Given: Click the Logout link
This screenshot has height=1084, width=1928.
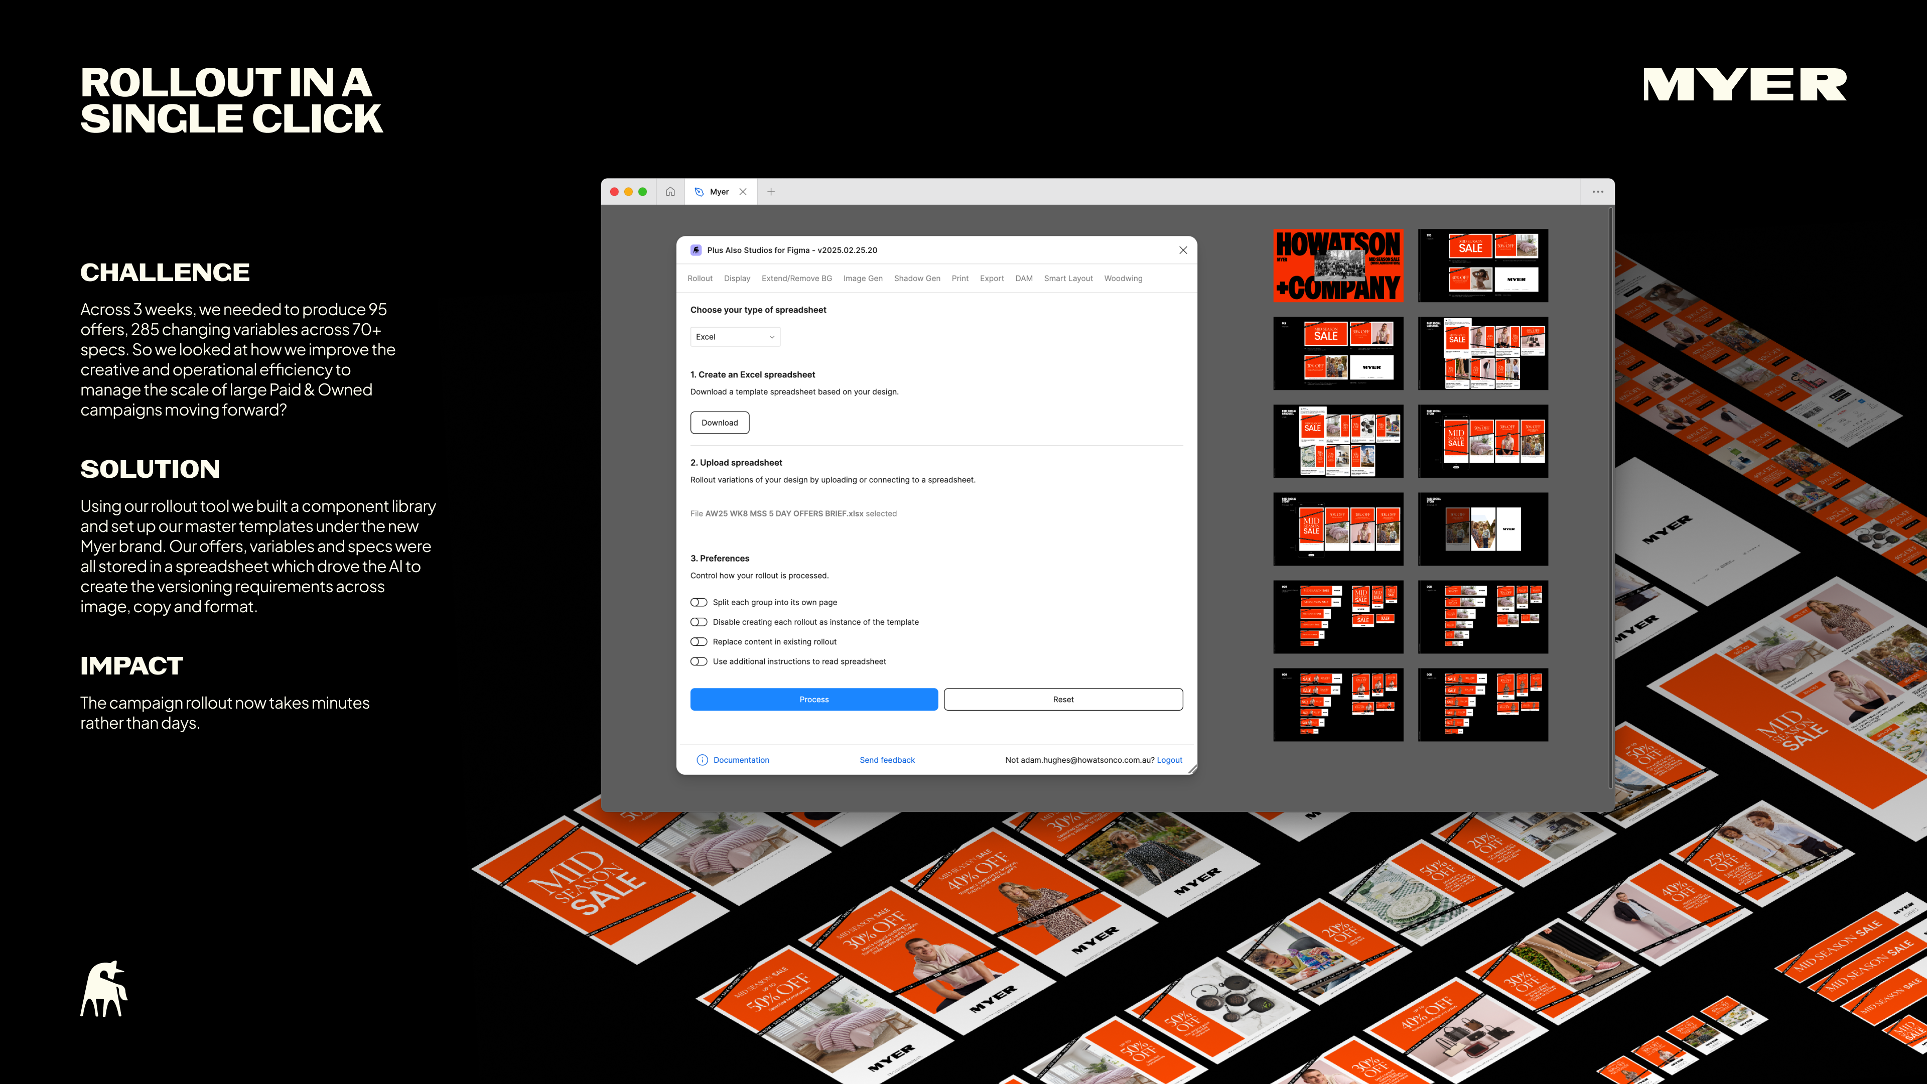Looking at the screenshot, I should click(x=1169, y=760).
